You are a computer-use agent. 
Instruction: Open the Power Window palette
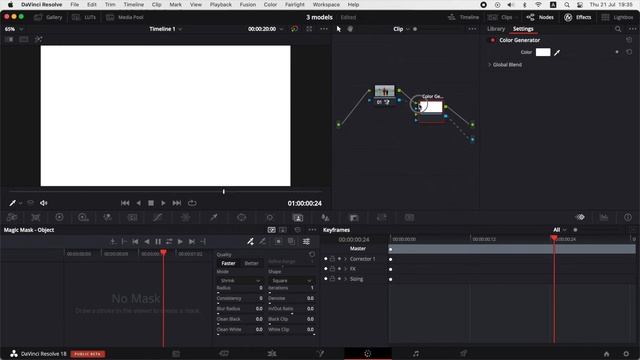242,218
